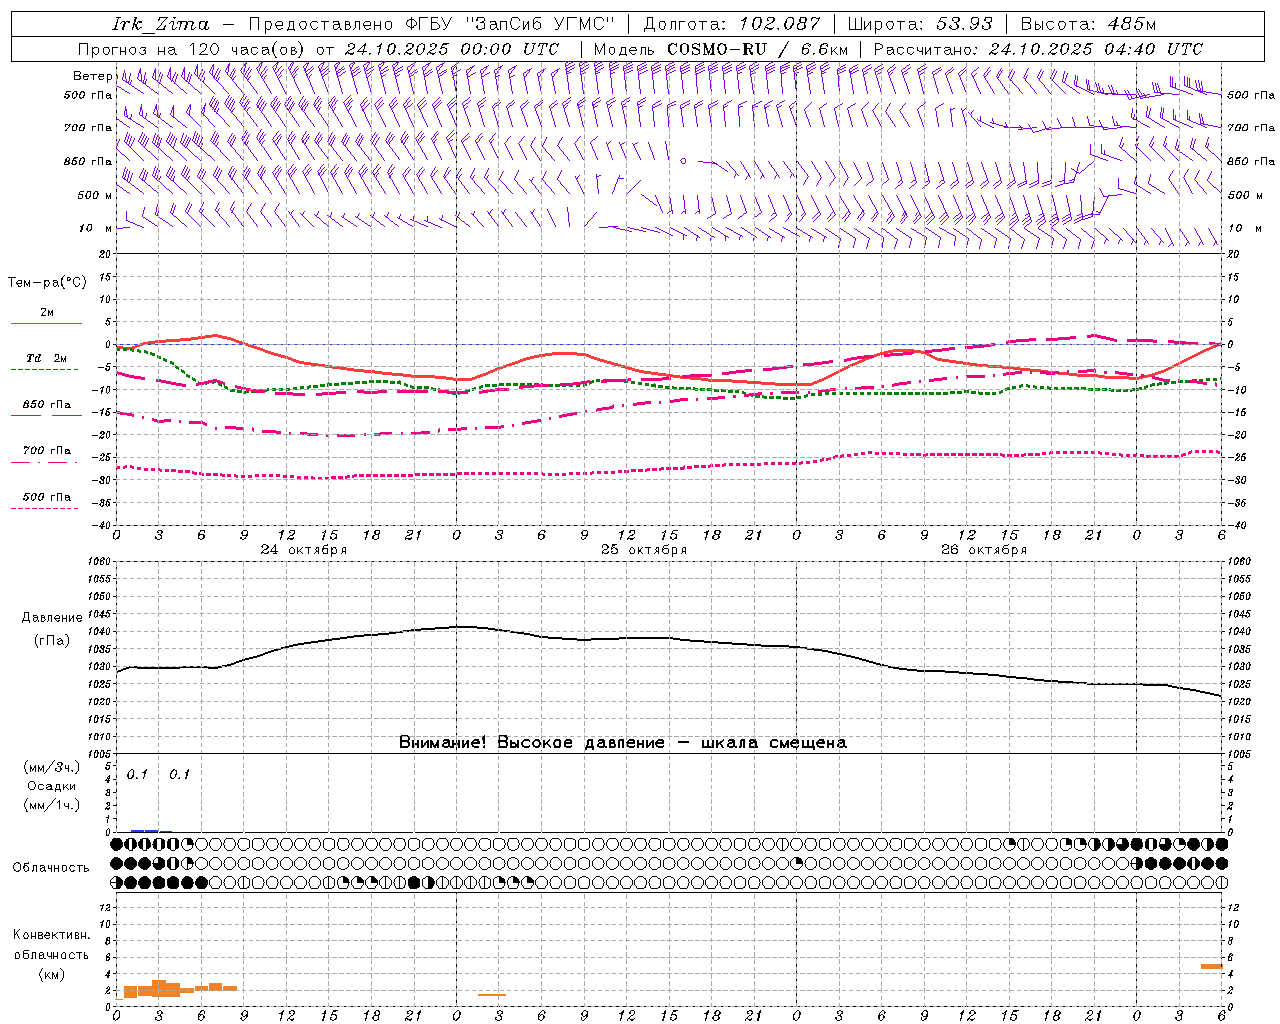Click the warning "Внимание! Высокое давление — шкала смещена"

pyautogui.click(x=622, y=743)
